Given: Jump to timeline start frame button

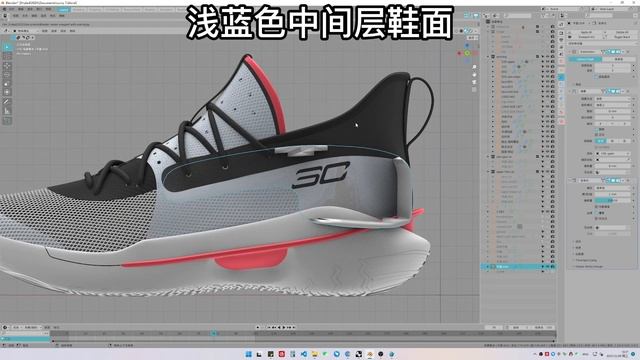Looking at the screenshot, I should 269,327.
